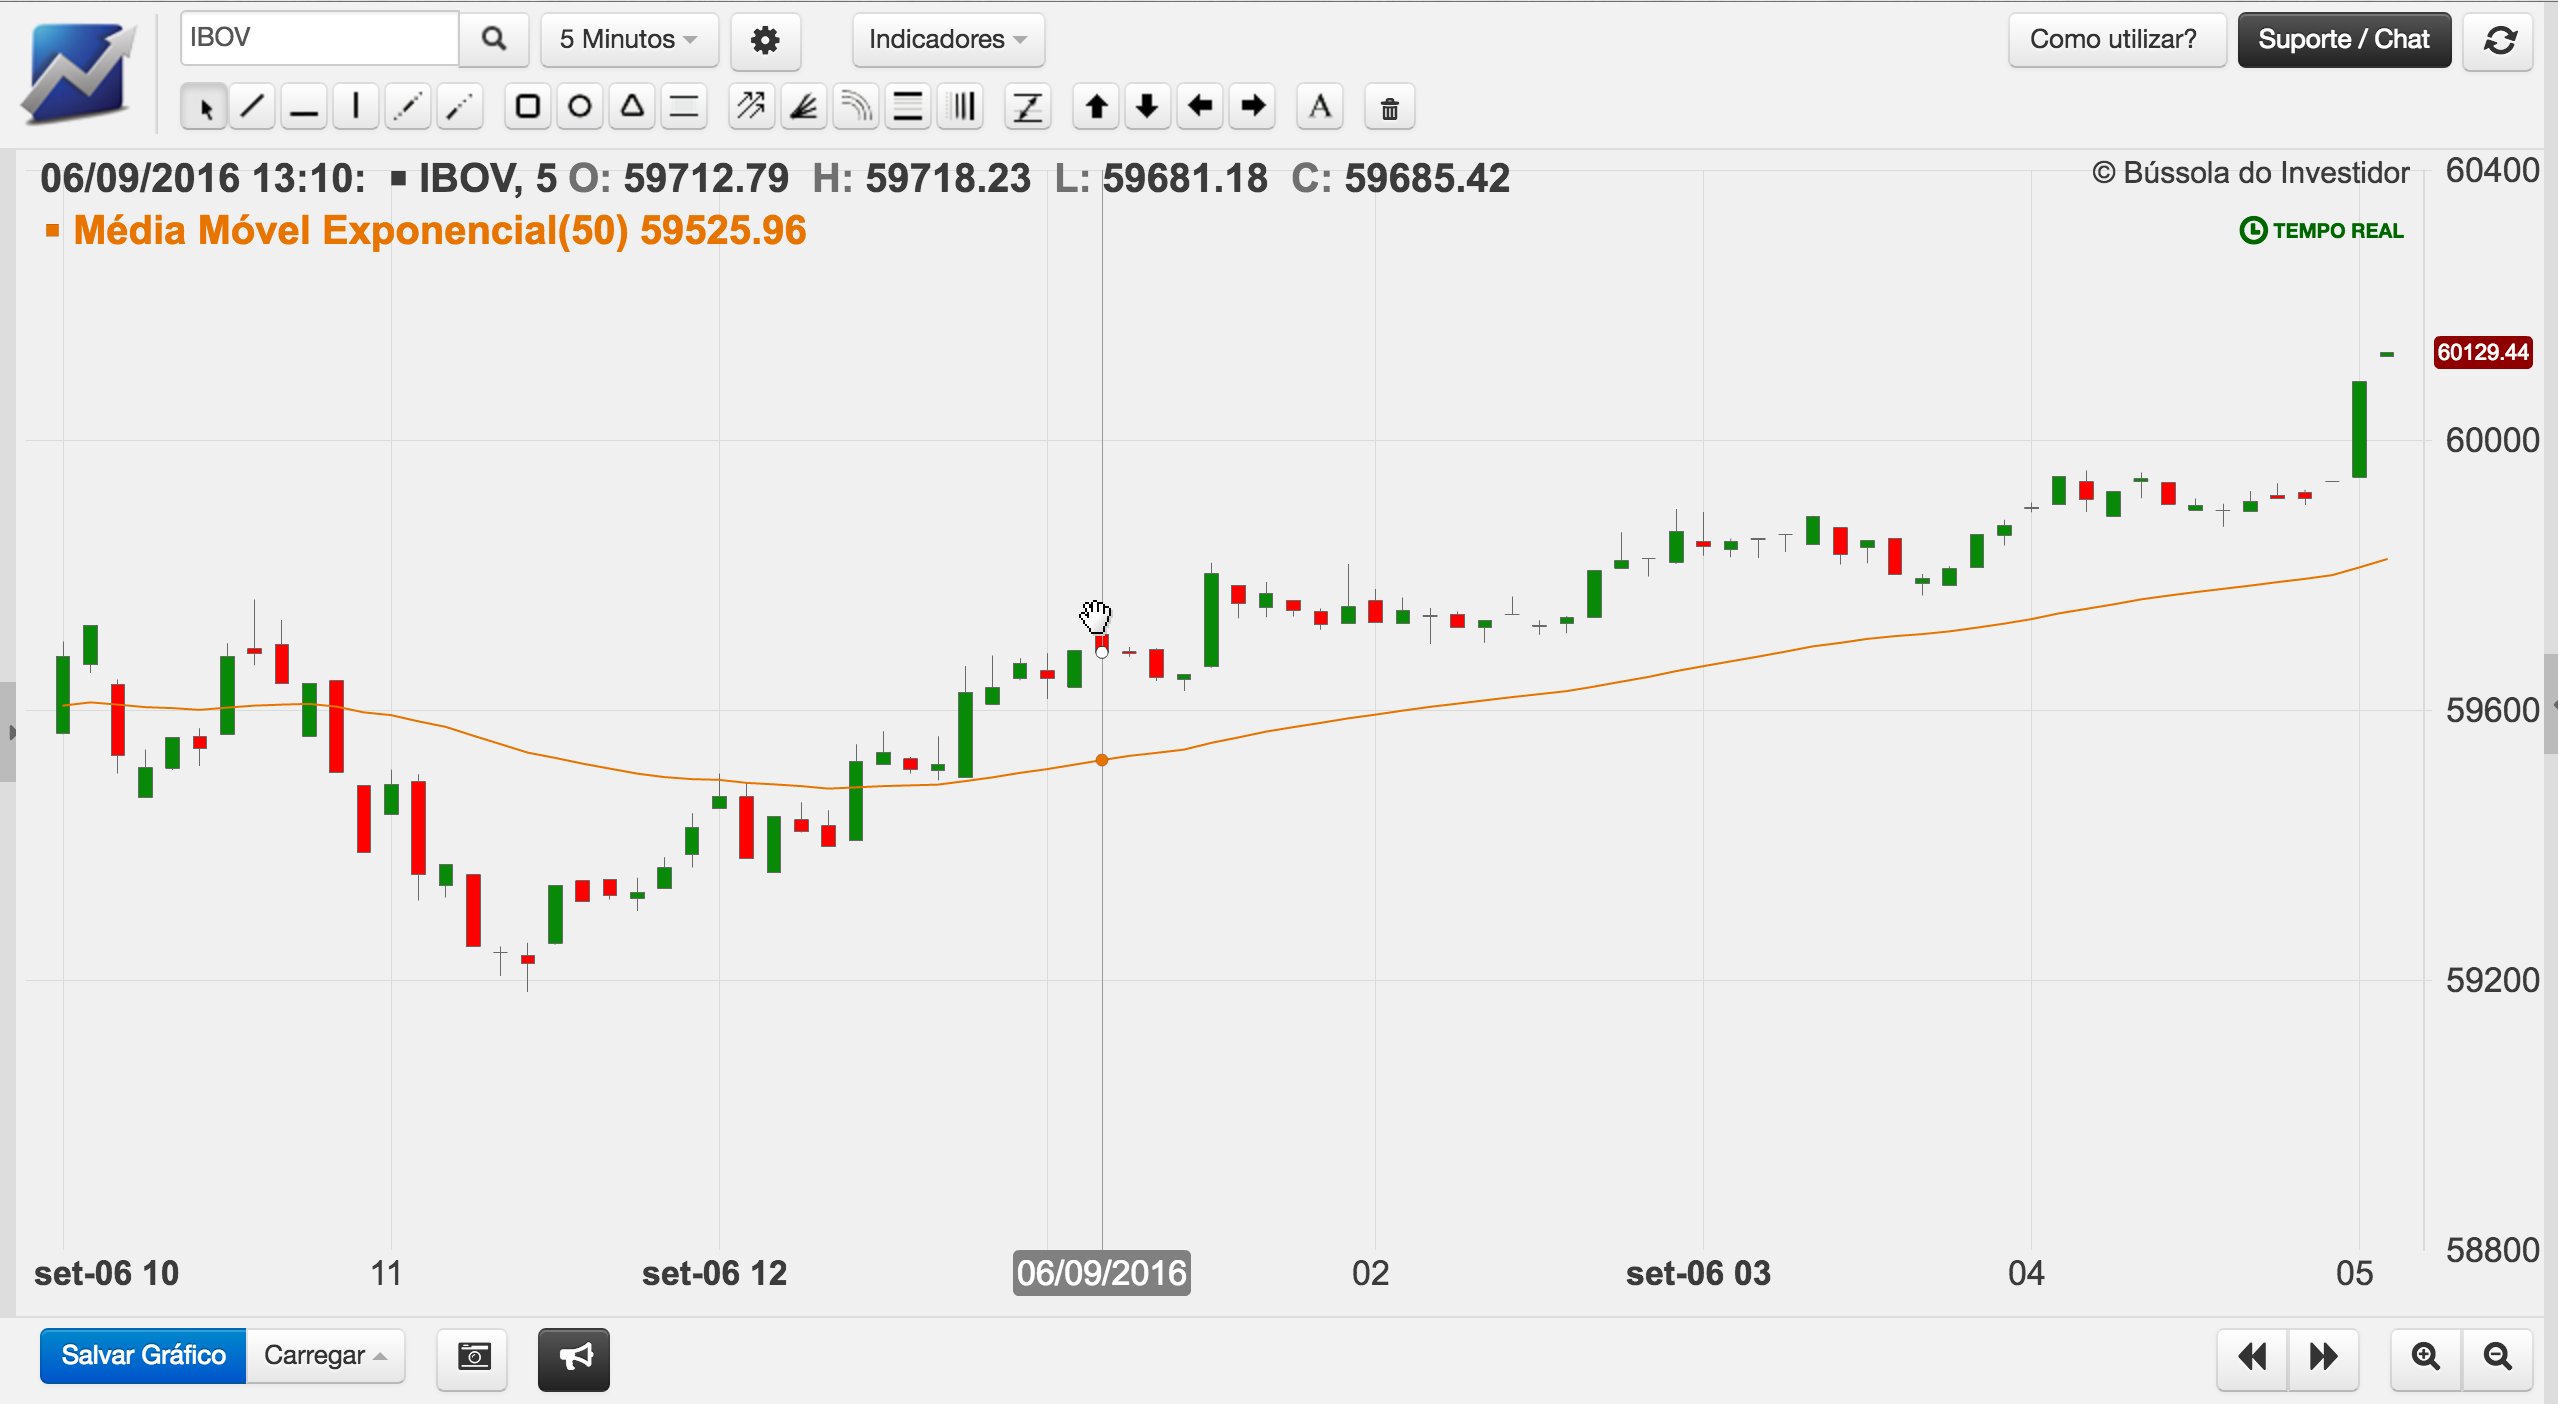Screen dimensions: 2558x1404
Task: Click the set-06 12 time axis label
Action: click(x=714, y=1273)
